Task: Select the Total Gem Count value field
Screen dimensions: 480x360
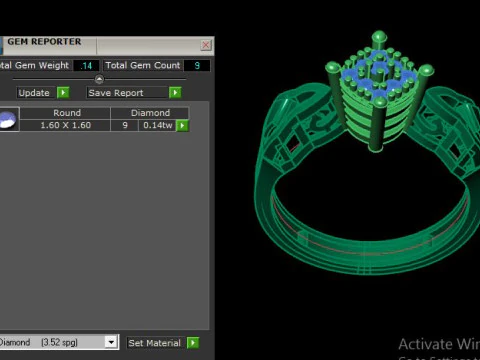Action: click(x=197, y=65)
